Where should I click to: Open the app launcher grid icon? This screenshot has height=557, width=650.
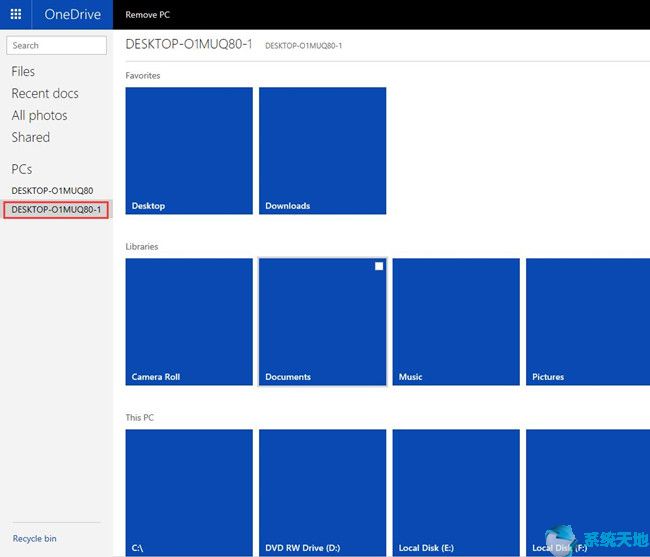(x=16, y=15)
